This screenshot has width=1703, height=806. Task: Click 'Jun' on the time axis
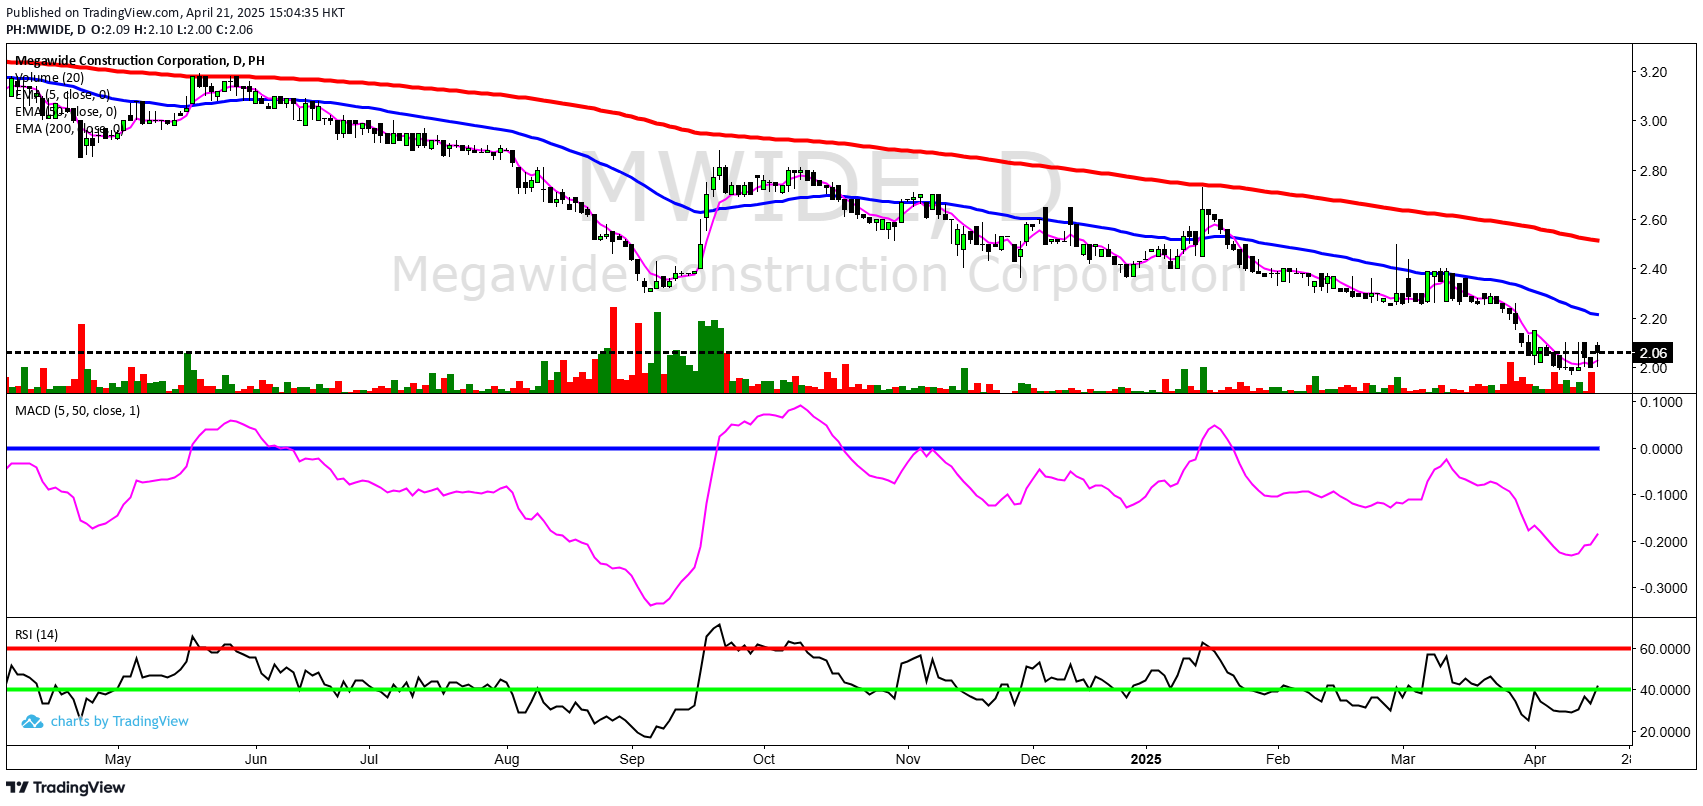click(x=256, y=759)
